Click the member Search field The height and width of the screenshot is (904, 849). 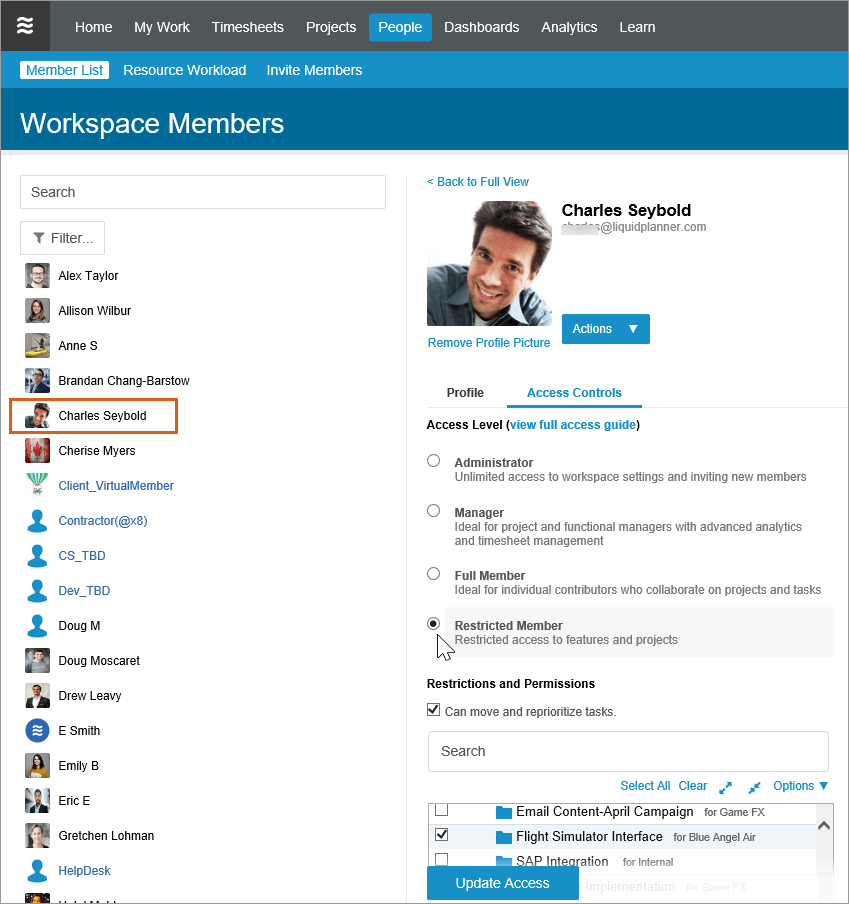pyautogui.click(x=202, y=192)
